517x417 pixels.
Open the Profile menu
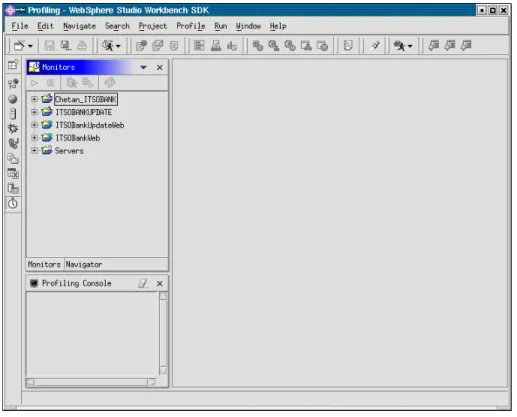tap(191, 26)
